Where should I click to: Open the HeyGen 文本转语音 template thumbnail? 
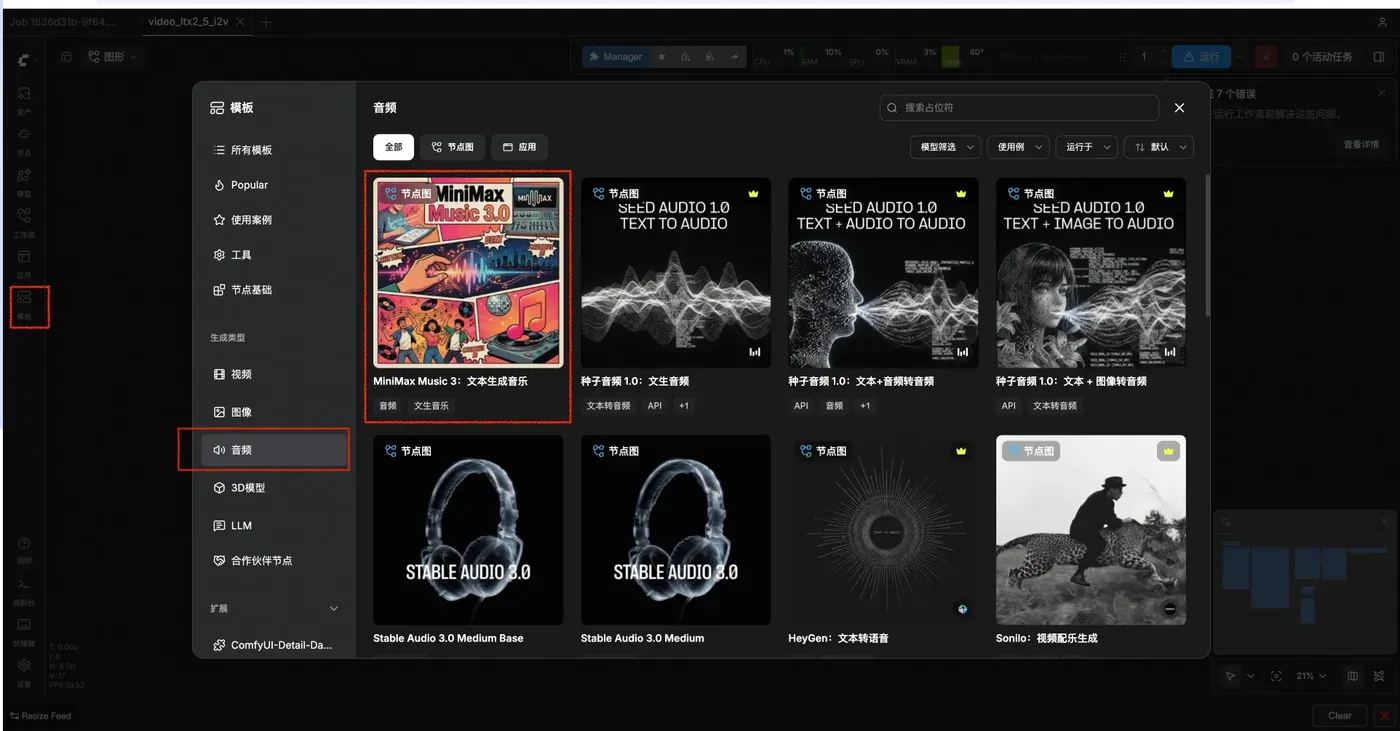pos(883,530)
